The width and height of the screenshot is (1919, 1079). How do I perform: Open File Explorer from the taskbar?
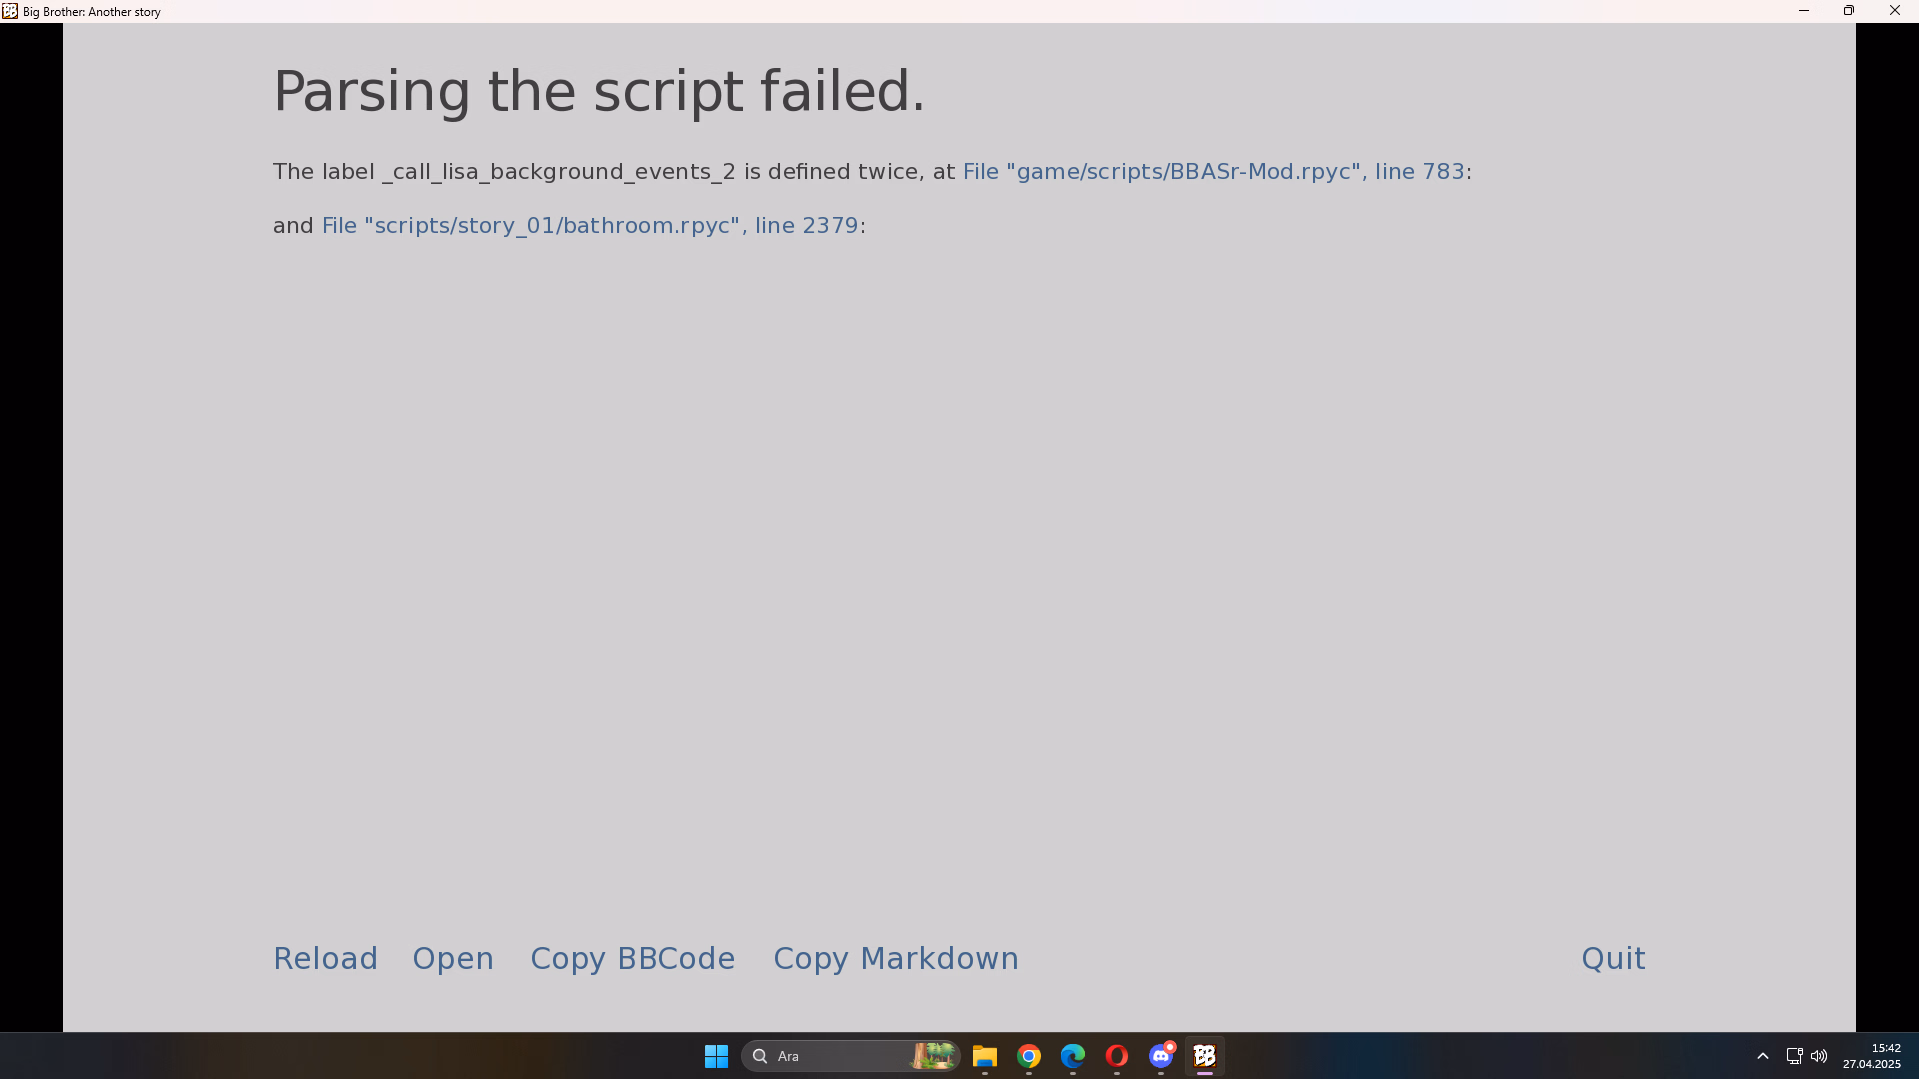click(x=985, y=1056)
